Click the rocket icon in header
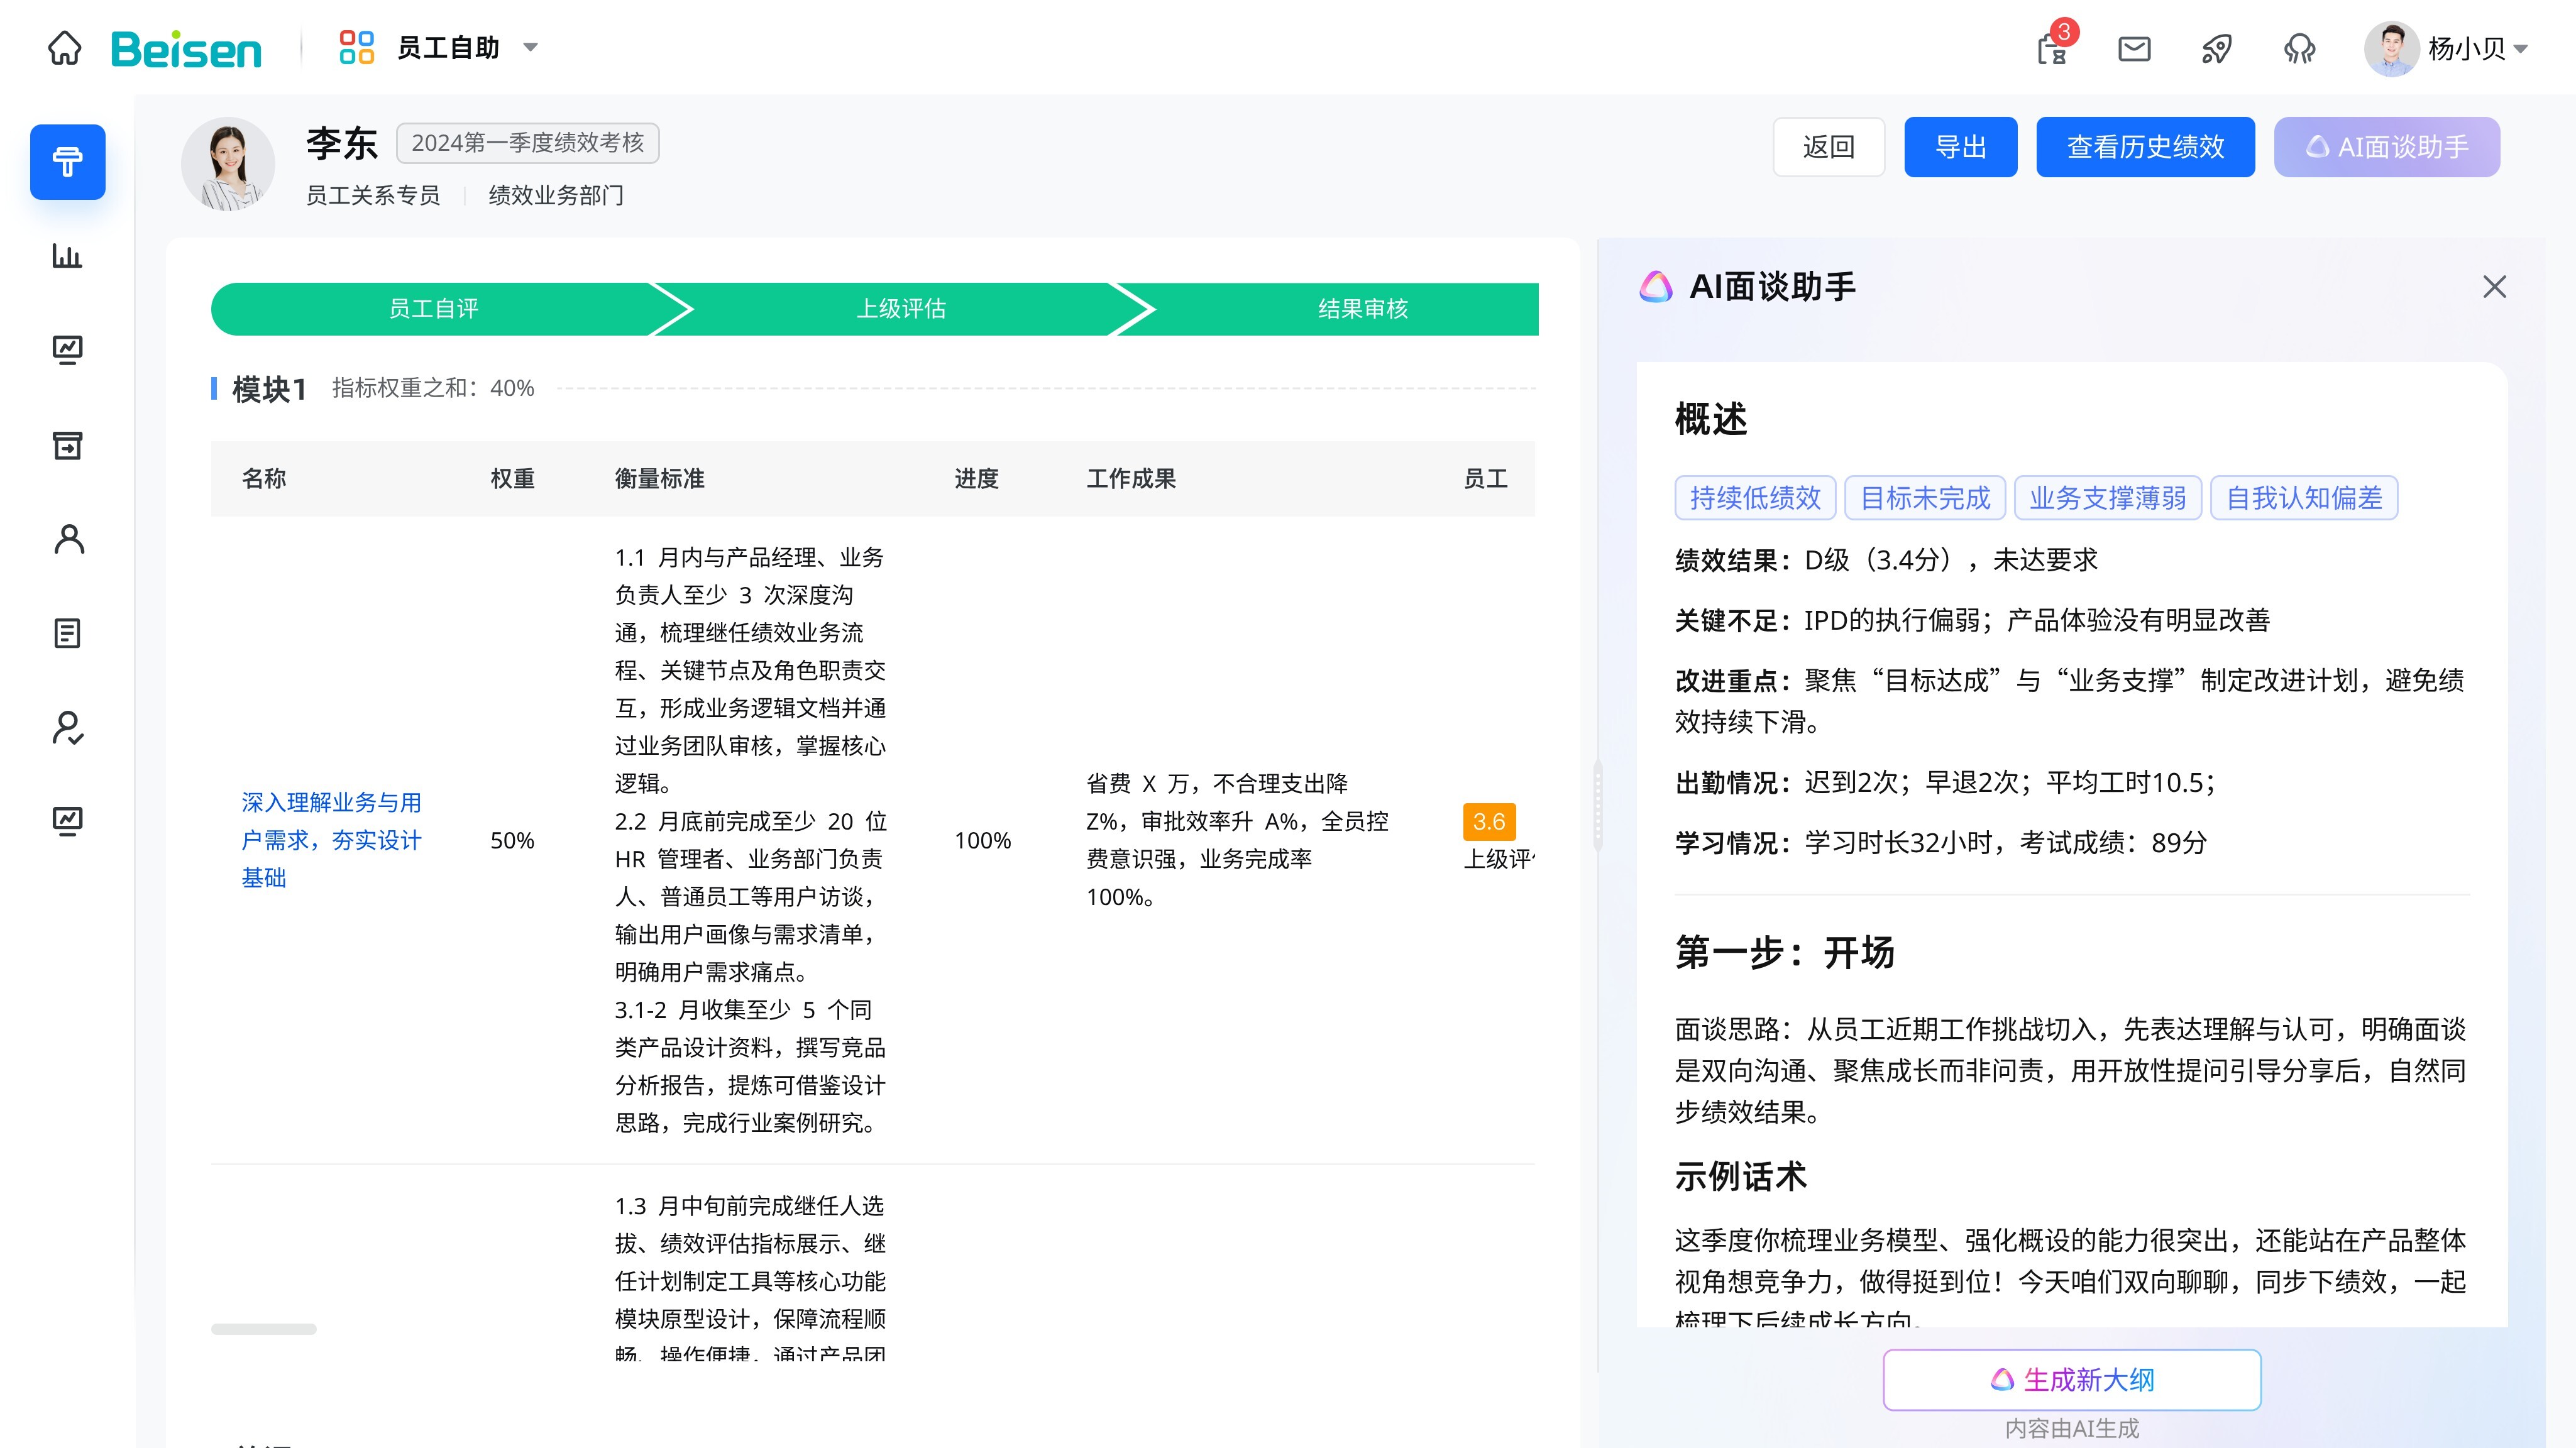Viewport: 2576px width, 1448px height. tap(2216, 48)
